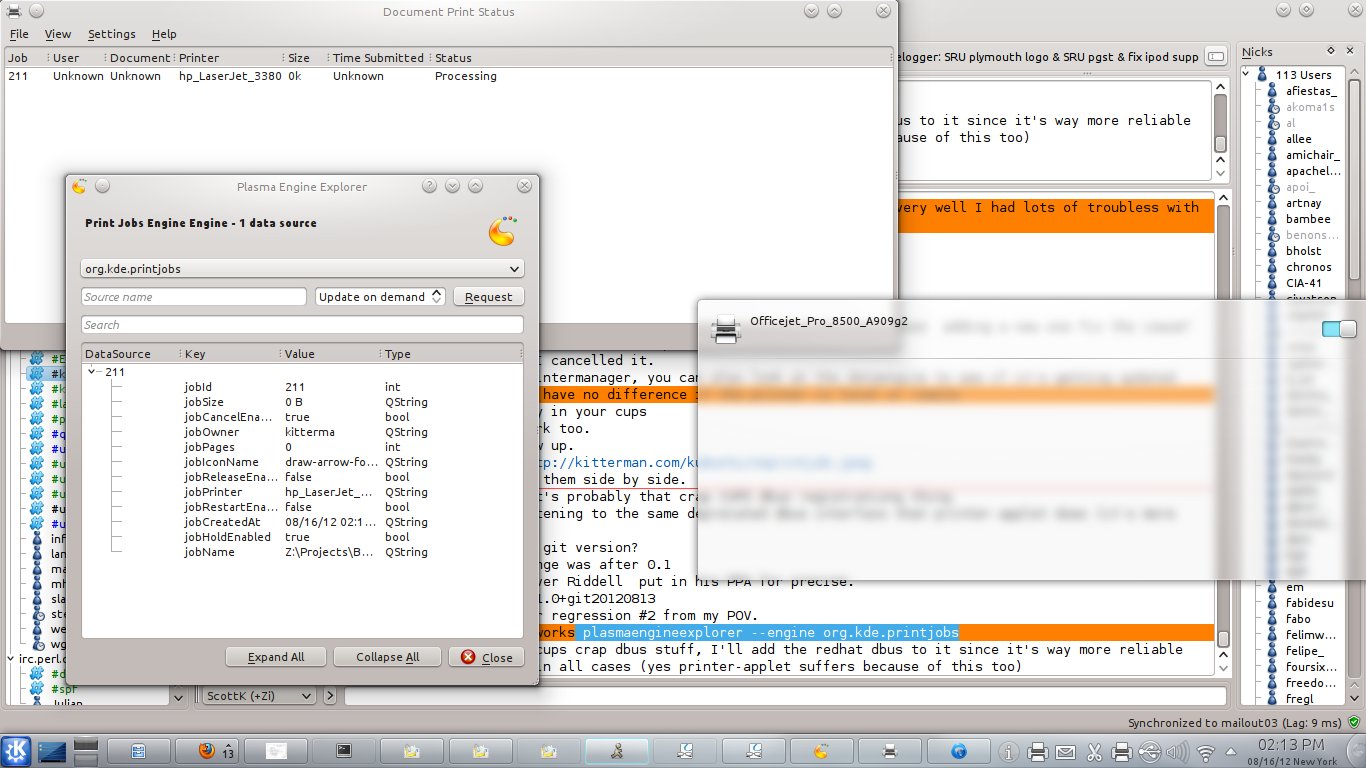1366x768 pixels.
Task: Sort print jobs by Printer column header
Action: point(230,58)
